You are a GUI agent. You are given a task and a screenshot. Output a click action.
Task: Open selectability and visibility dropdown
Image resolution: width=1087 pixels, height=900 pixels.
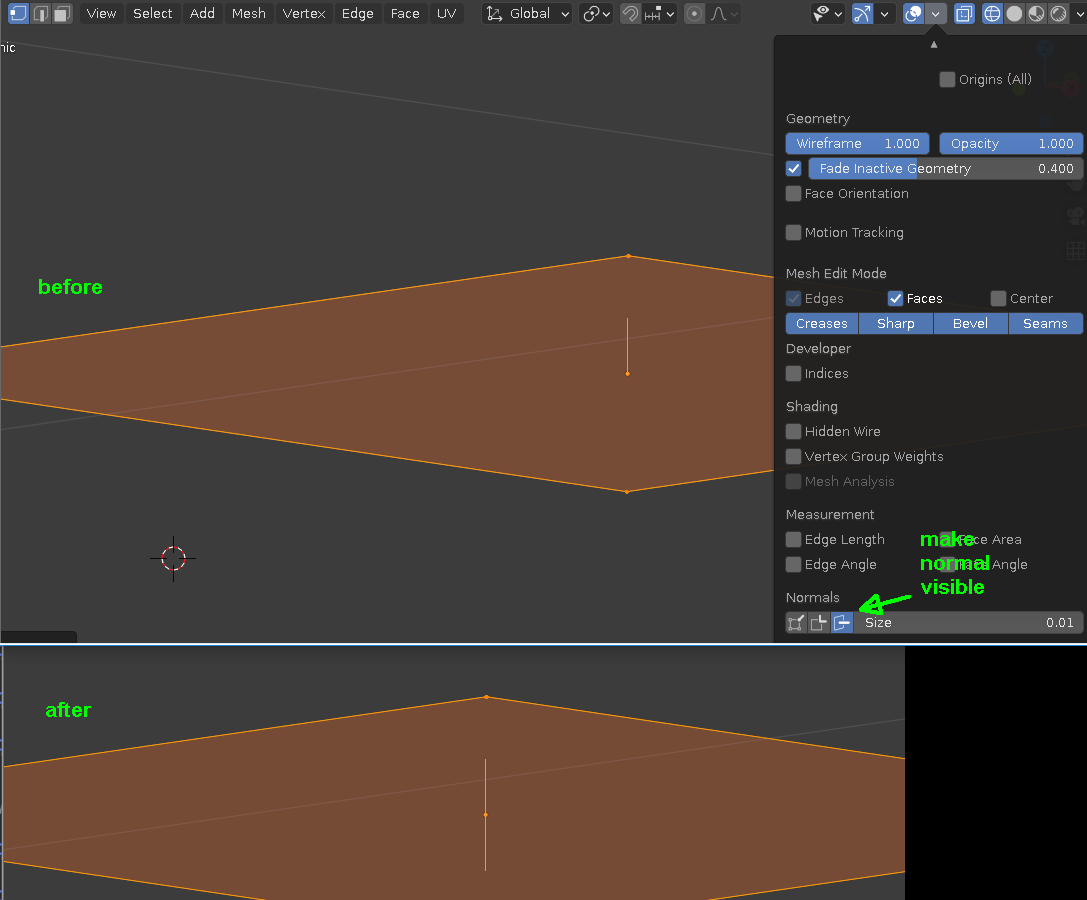click(827, 13)
